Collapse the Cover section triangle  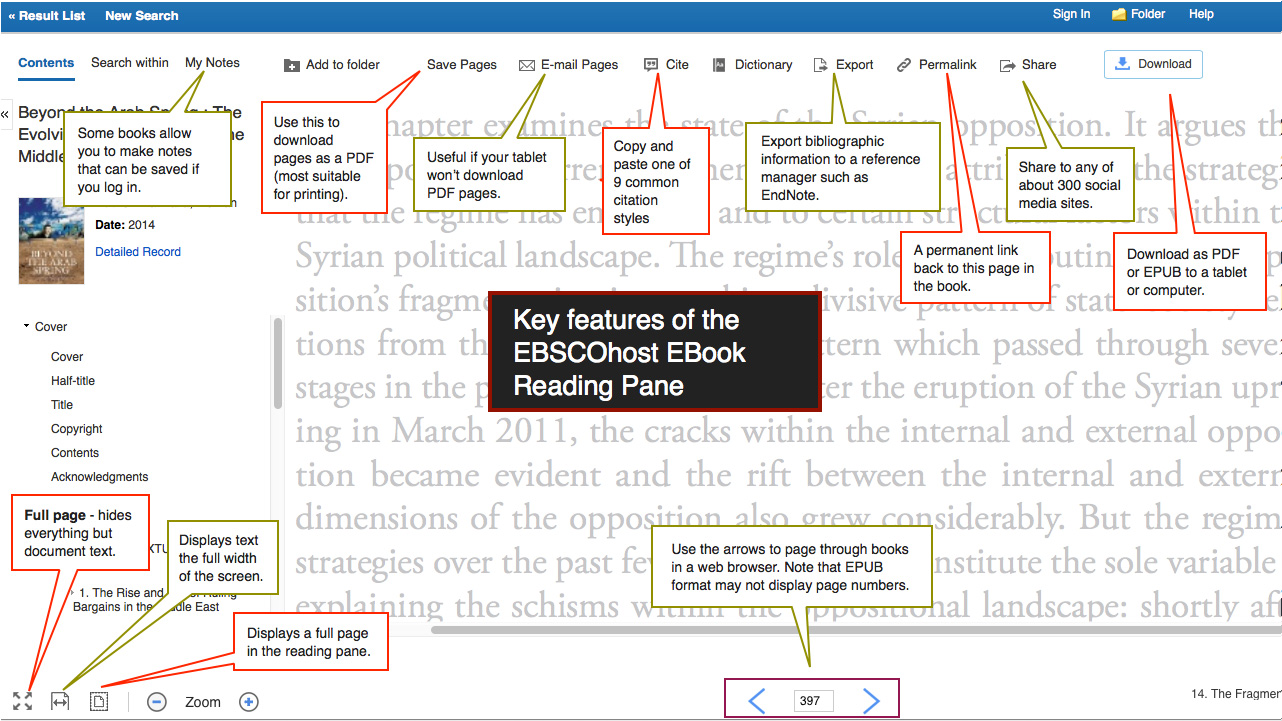tap(26, 327)
